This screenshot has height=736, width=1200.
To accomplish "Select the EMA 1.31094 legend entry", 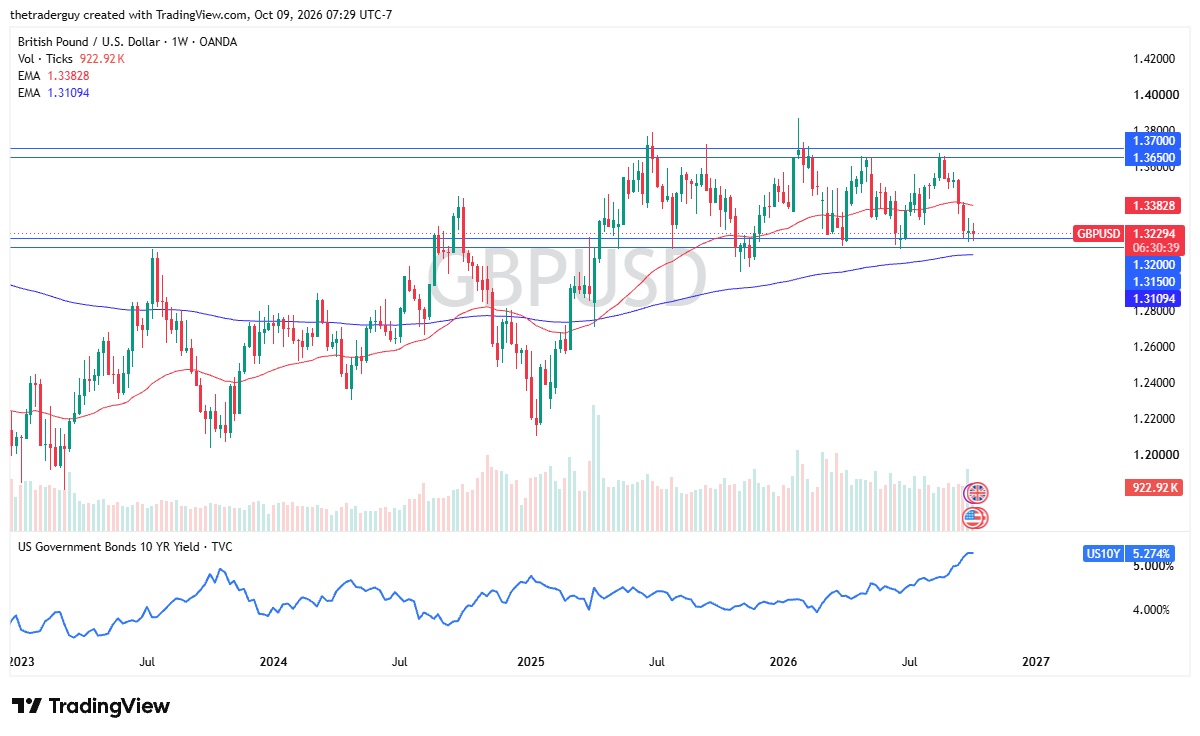I will [x=54, y=93].
